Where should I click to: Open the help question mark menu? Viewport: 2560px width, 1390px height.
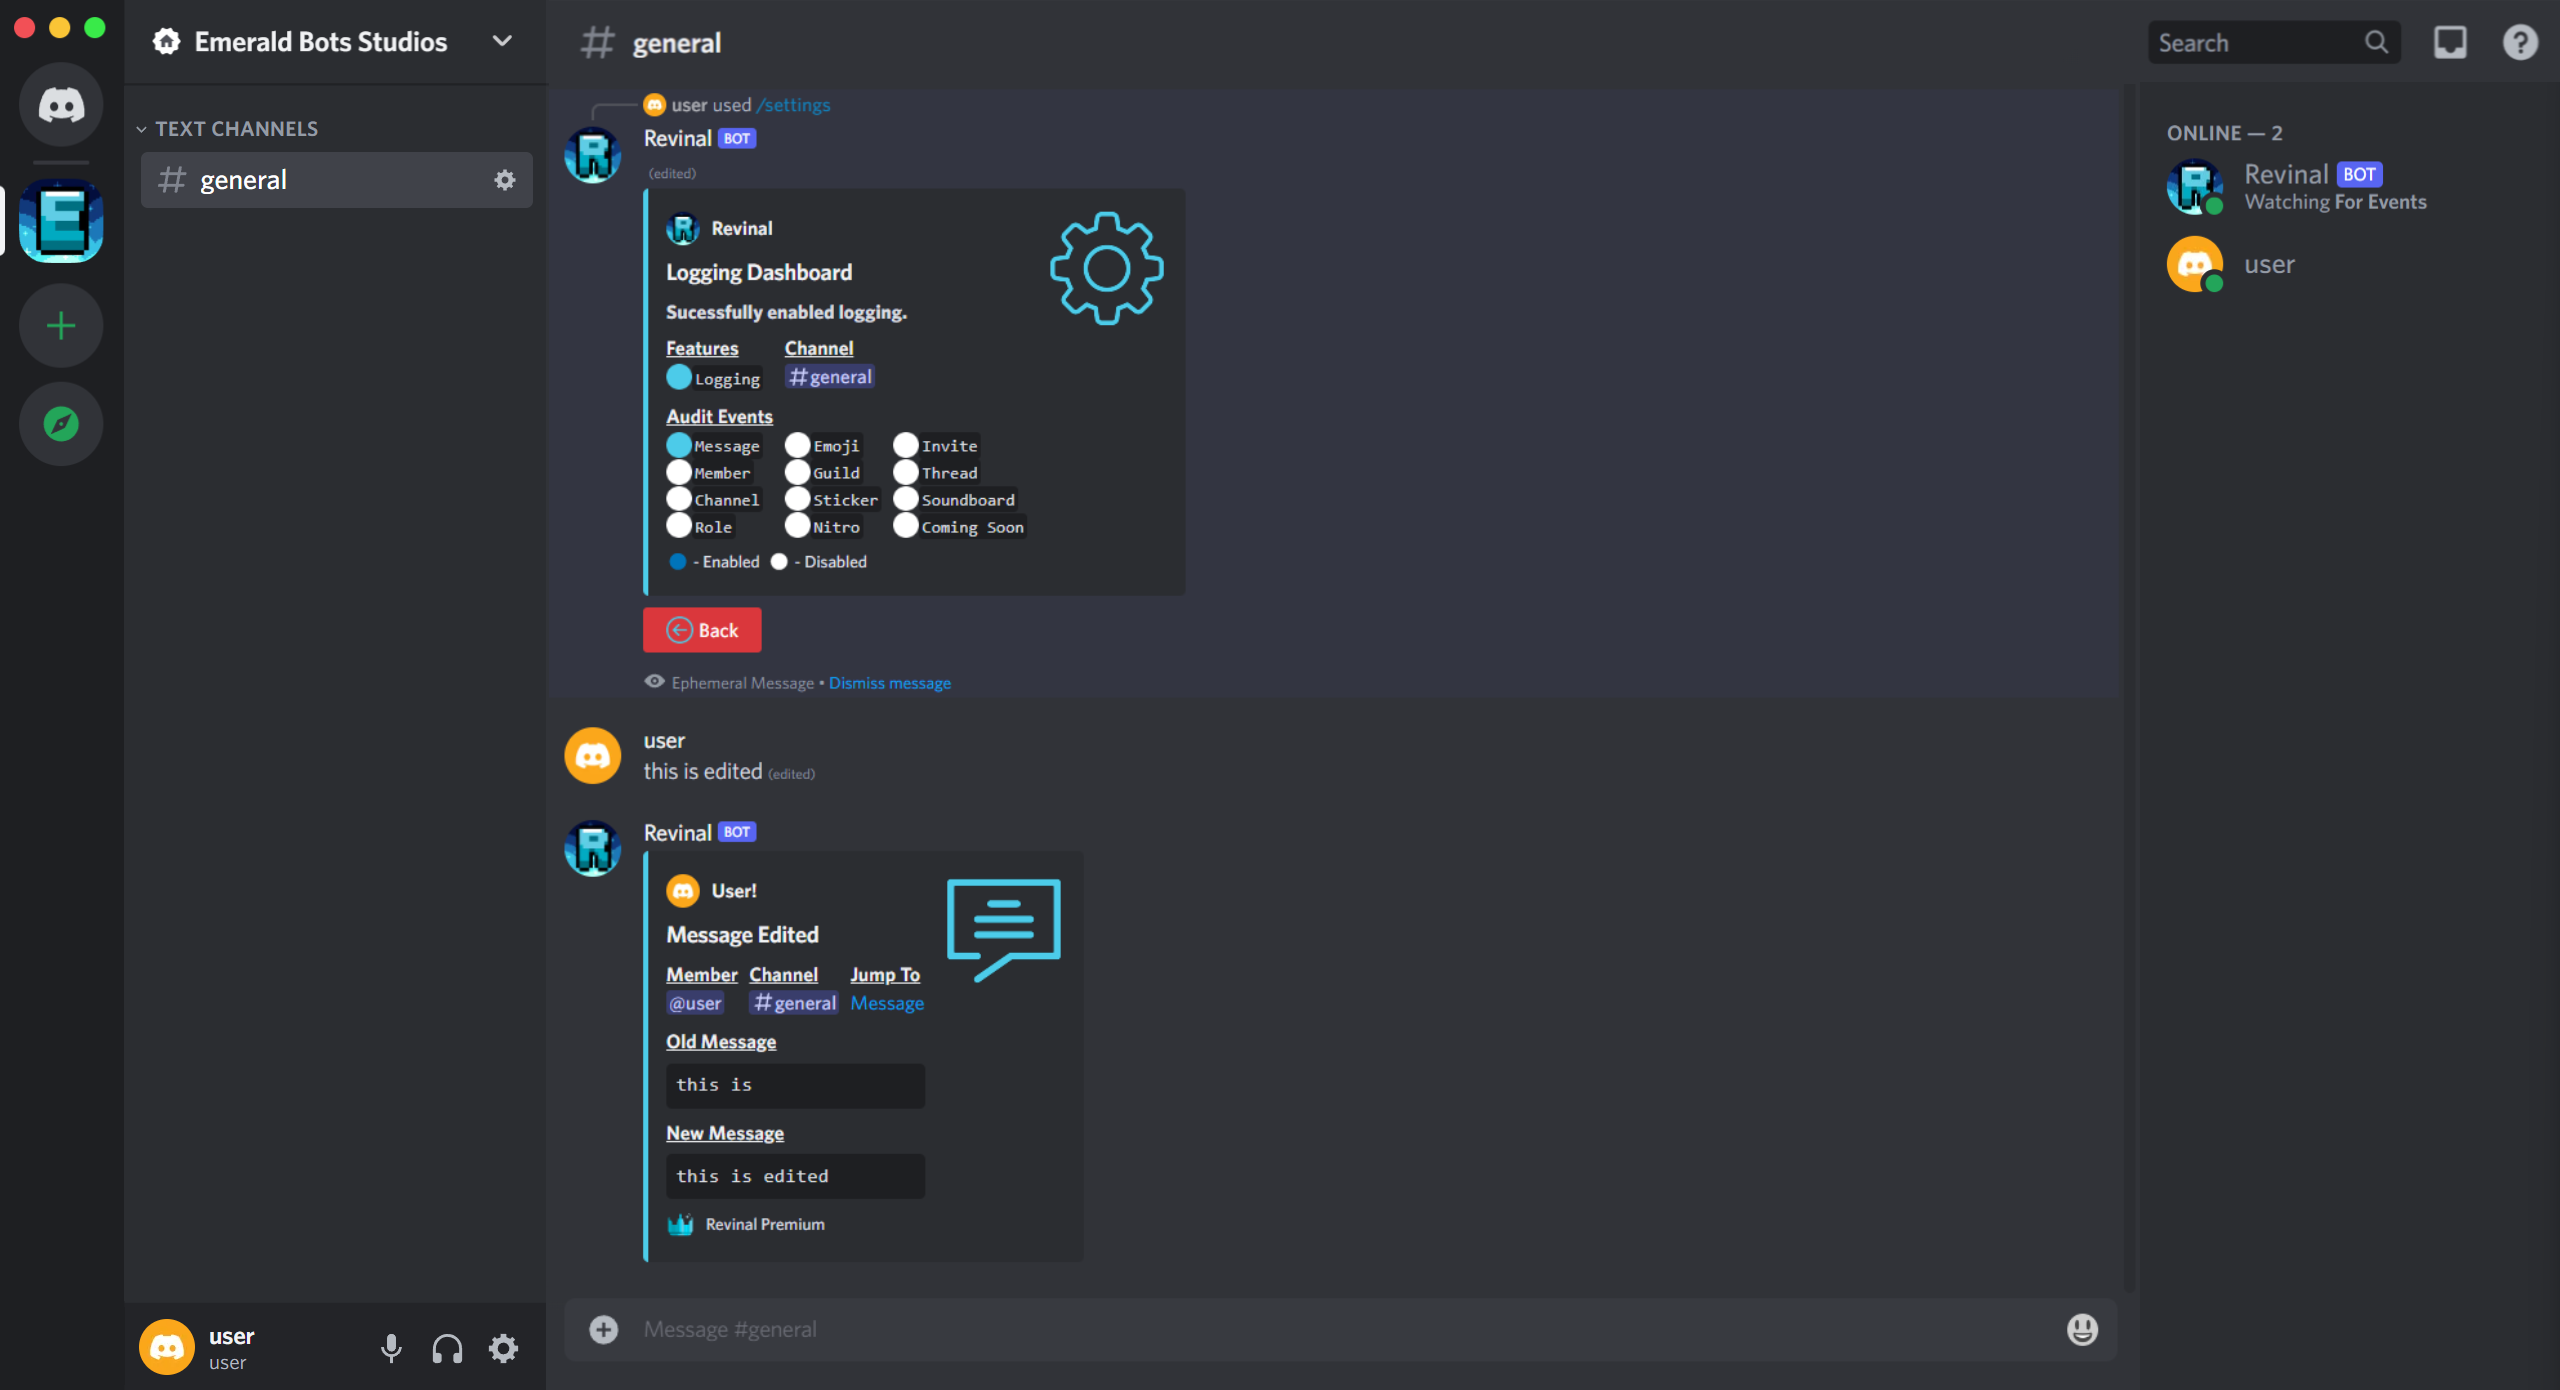pos(2521,42)
